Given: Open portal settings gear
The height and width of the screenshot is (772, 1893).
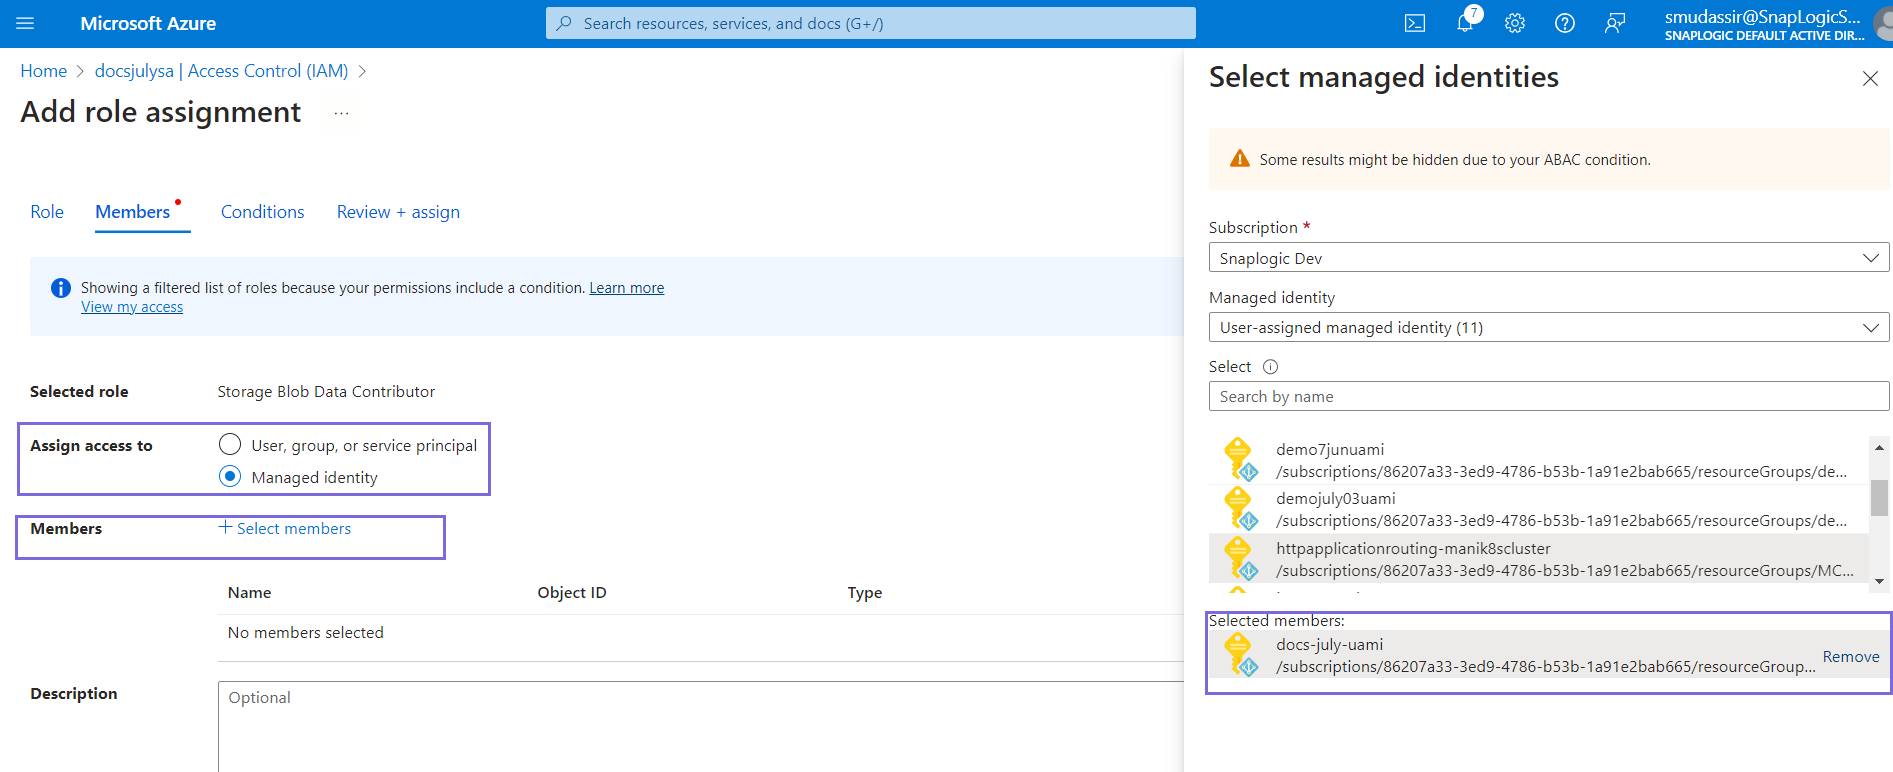Looking at the screenshot, I should click(x=1515, y=23).
